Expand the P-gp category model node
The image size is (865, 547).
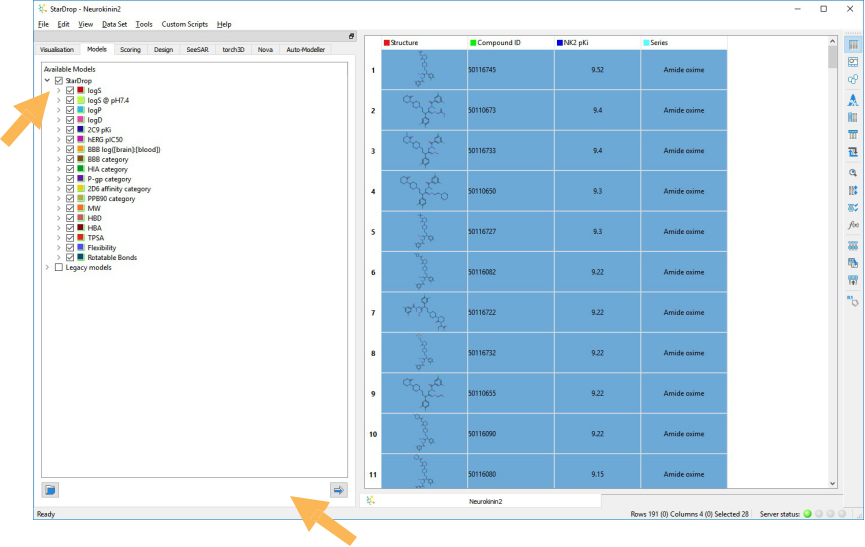pos(58,179)
